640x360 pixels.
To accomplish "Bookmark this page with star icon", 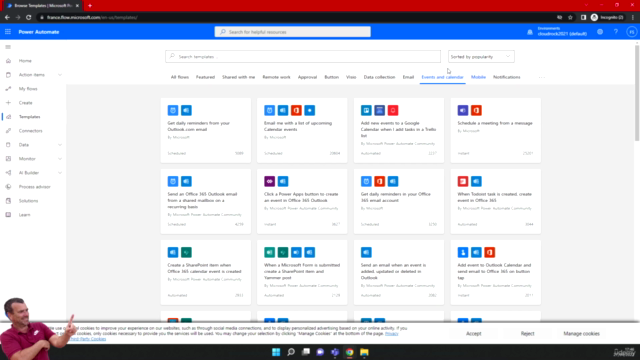I will coord(570,17).
